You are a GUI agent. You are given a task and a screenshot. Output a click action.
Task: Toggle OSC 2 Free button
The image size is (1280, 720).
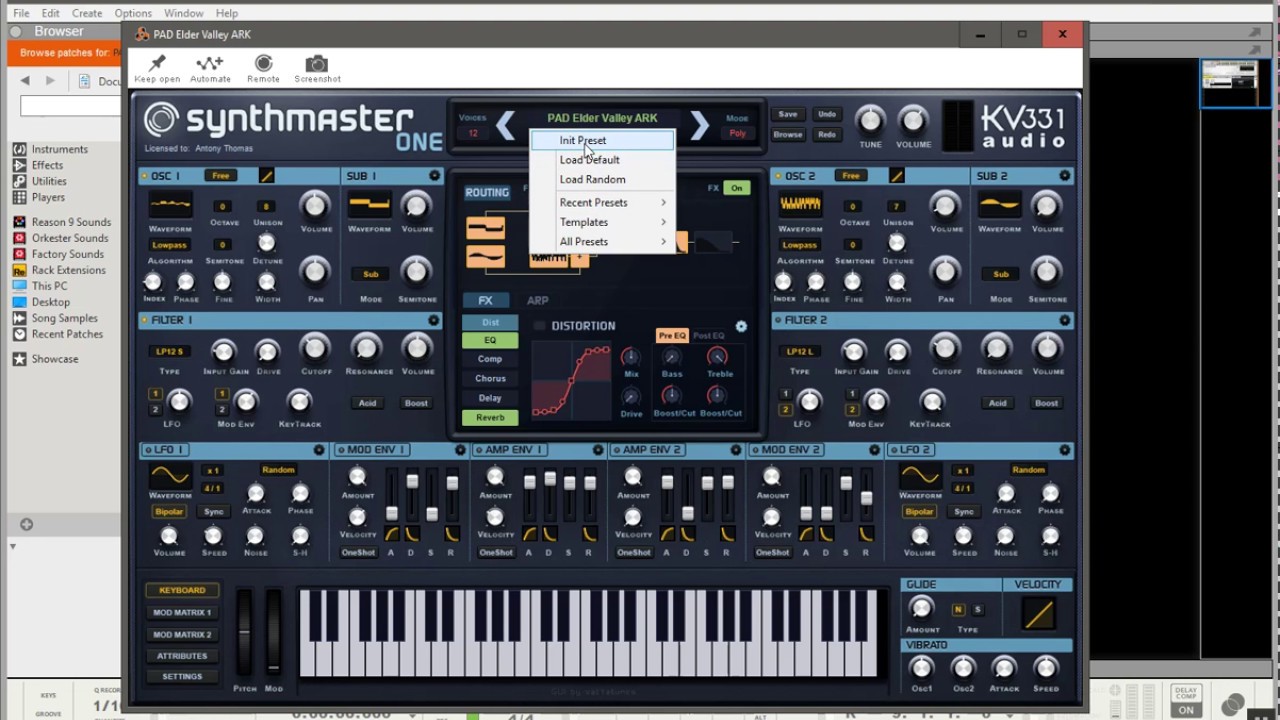point(850,176)
